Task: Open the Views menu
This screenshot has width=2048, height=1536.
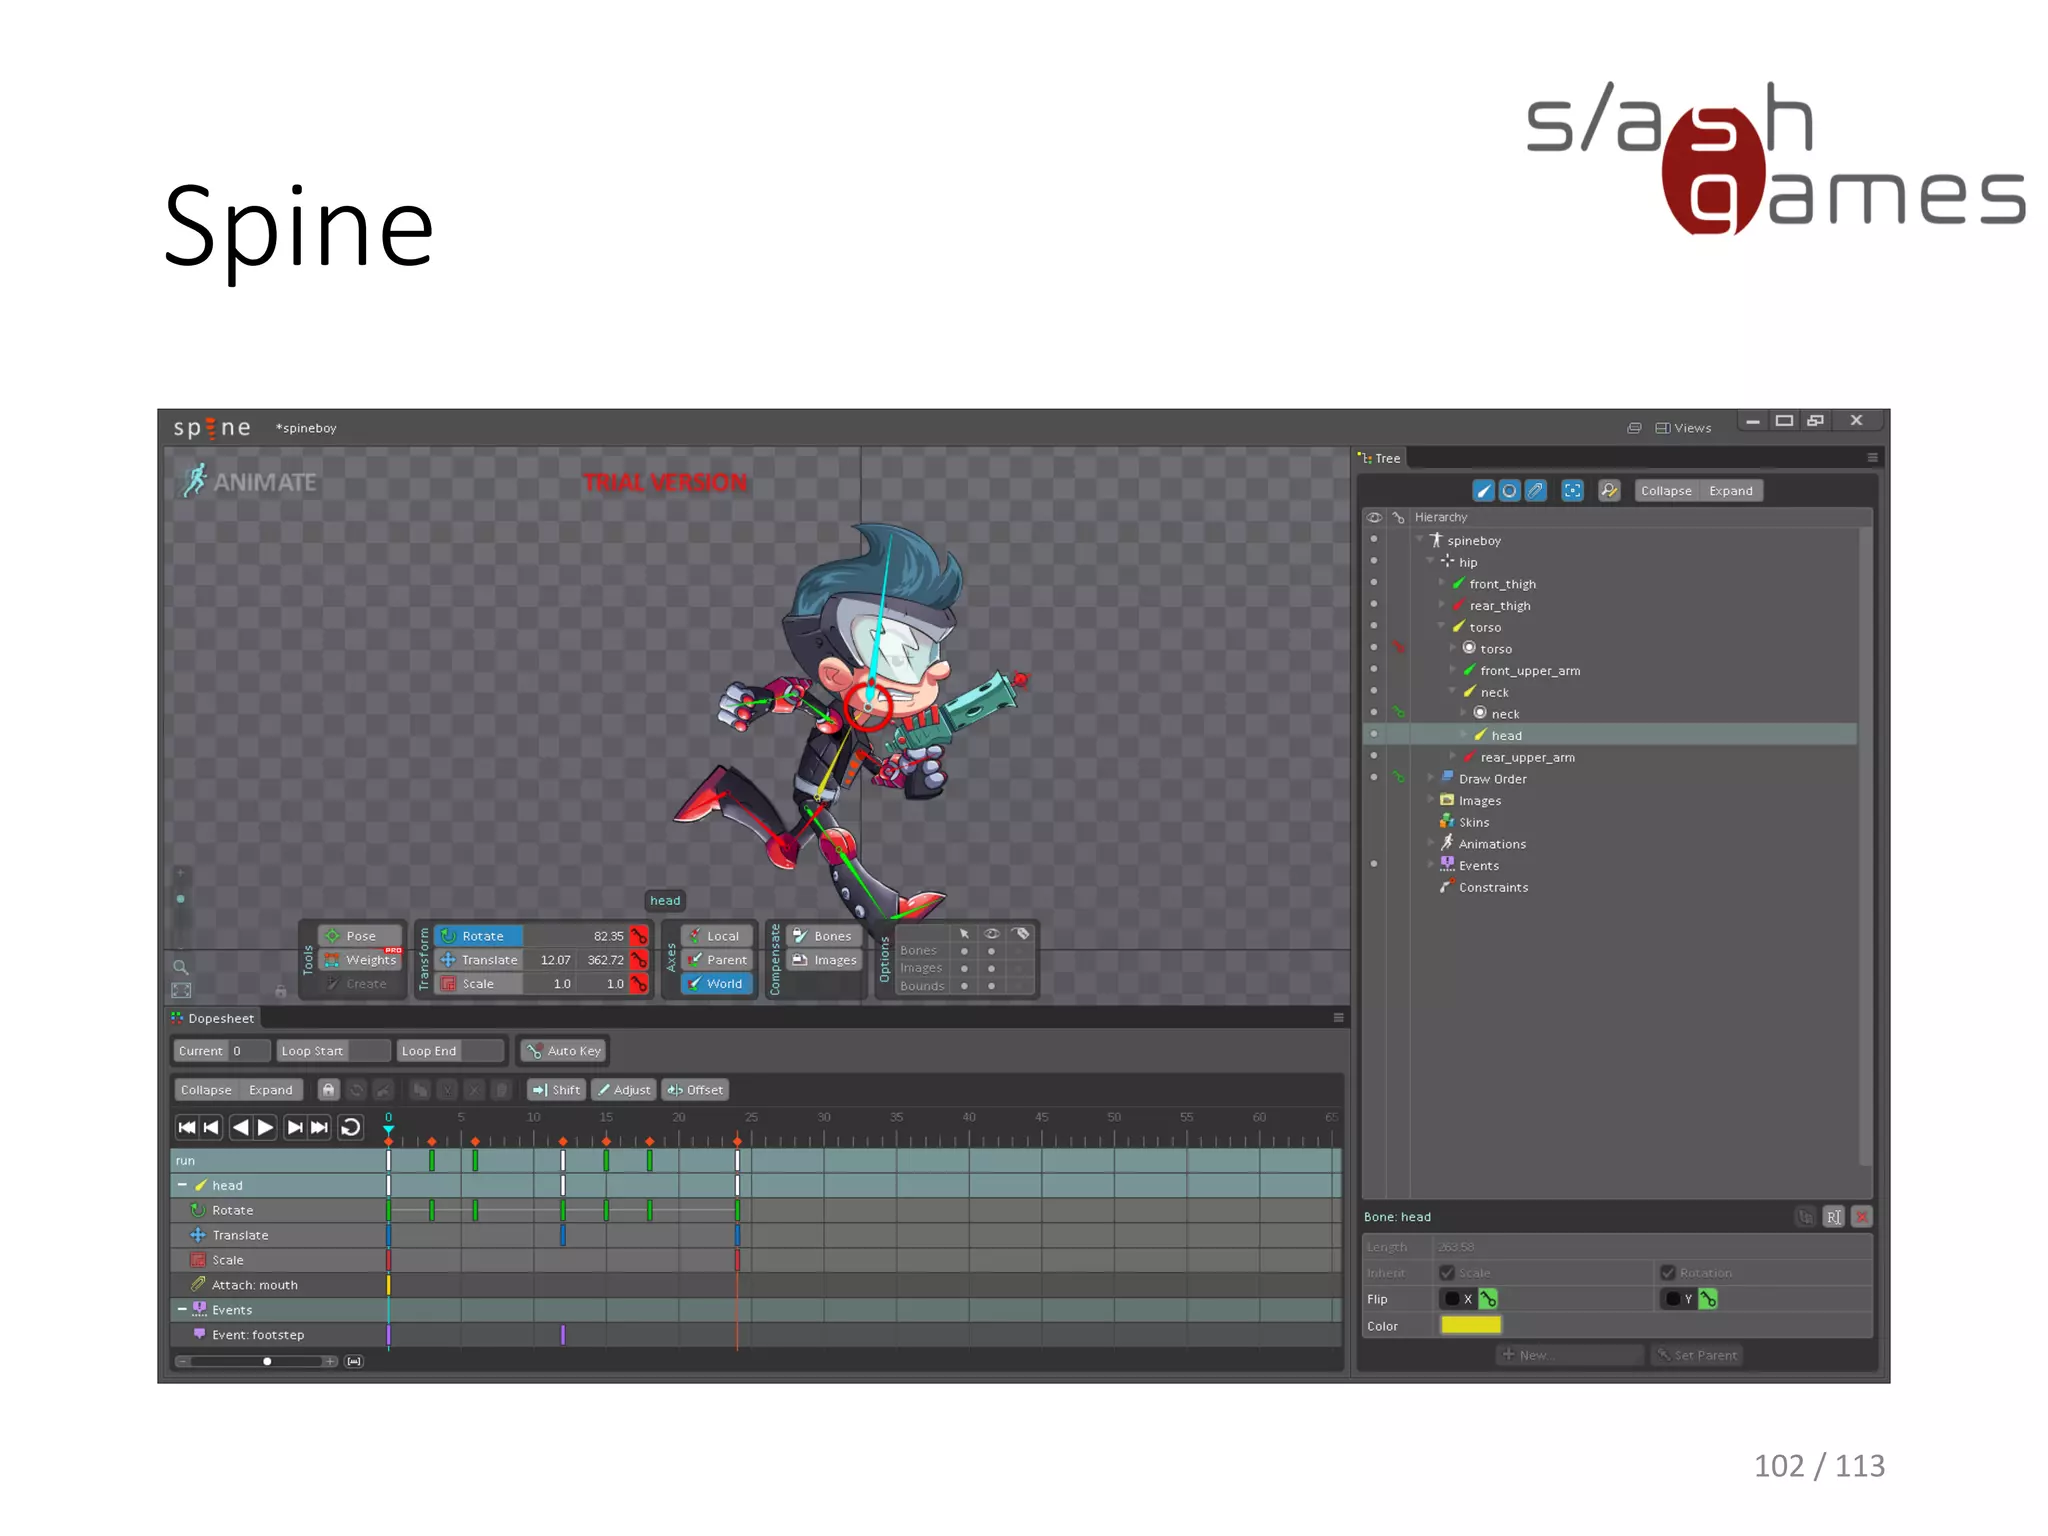Action: pos(1684,428)
